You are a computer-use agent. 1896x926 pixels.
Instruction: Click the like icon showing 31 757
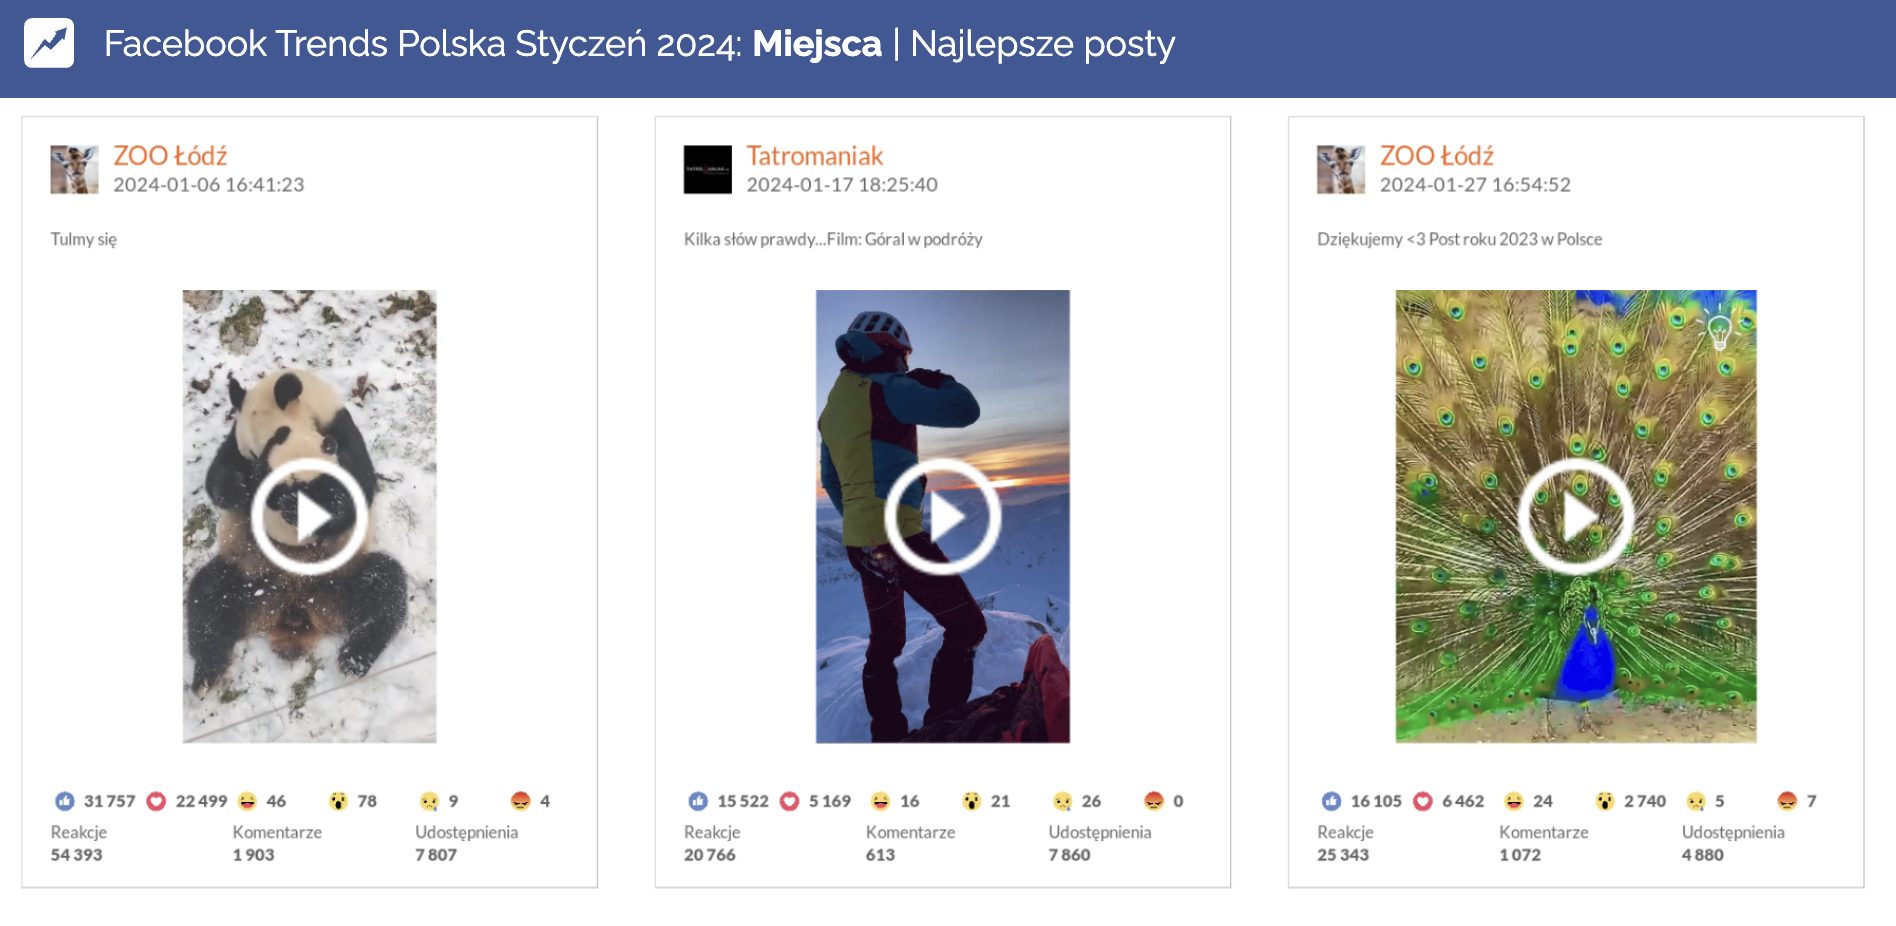click(65, 801)
